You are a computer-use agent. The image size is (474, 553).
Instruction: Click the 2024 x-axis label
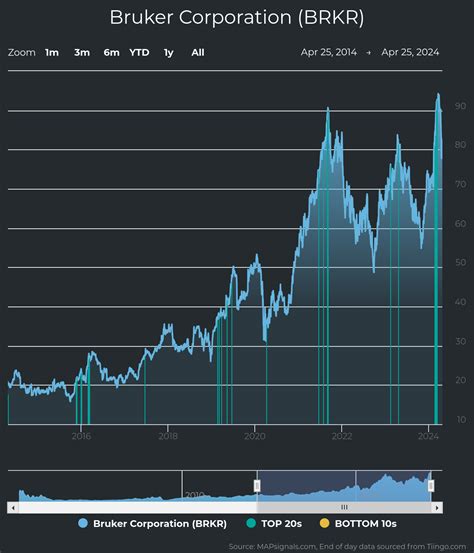428,436
